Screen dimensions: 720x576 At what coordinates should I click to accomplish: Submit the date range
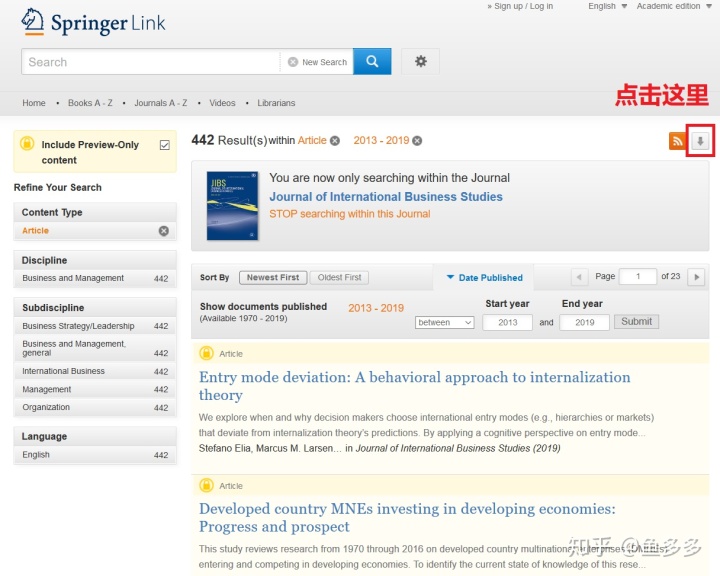coord(636,322)
